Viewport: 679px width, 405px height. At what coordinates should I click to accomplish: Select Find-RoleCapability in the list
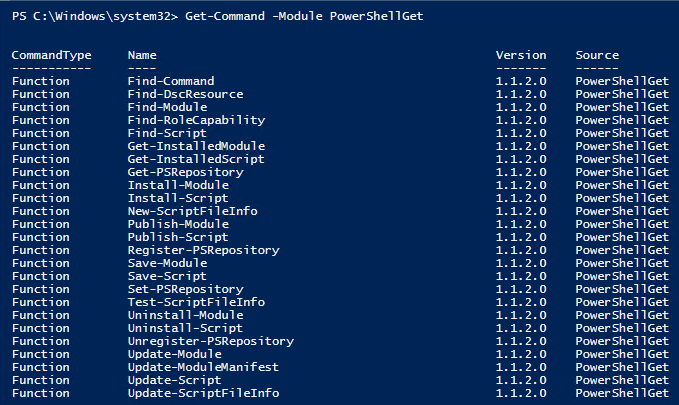coord(196,120)
